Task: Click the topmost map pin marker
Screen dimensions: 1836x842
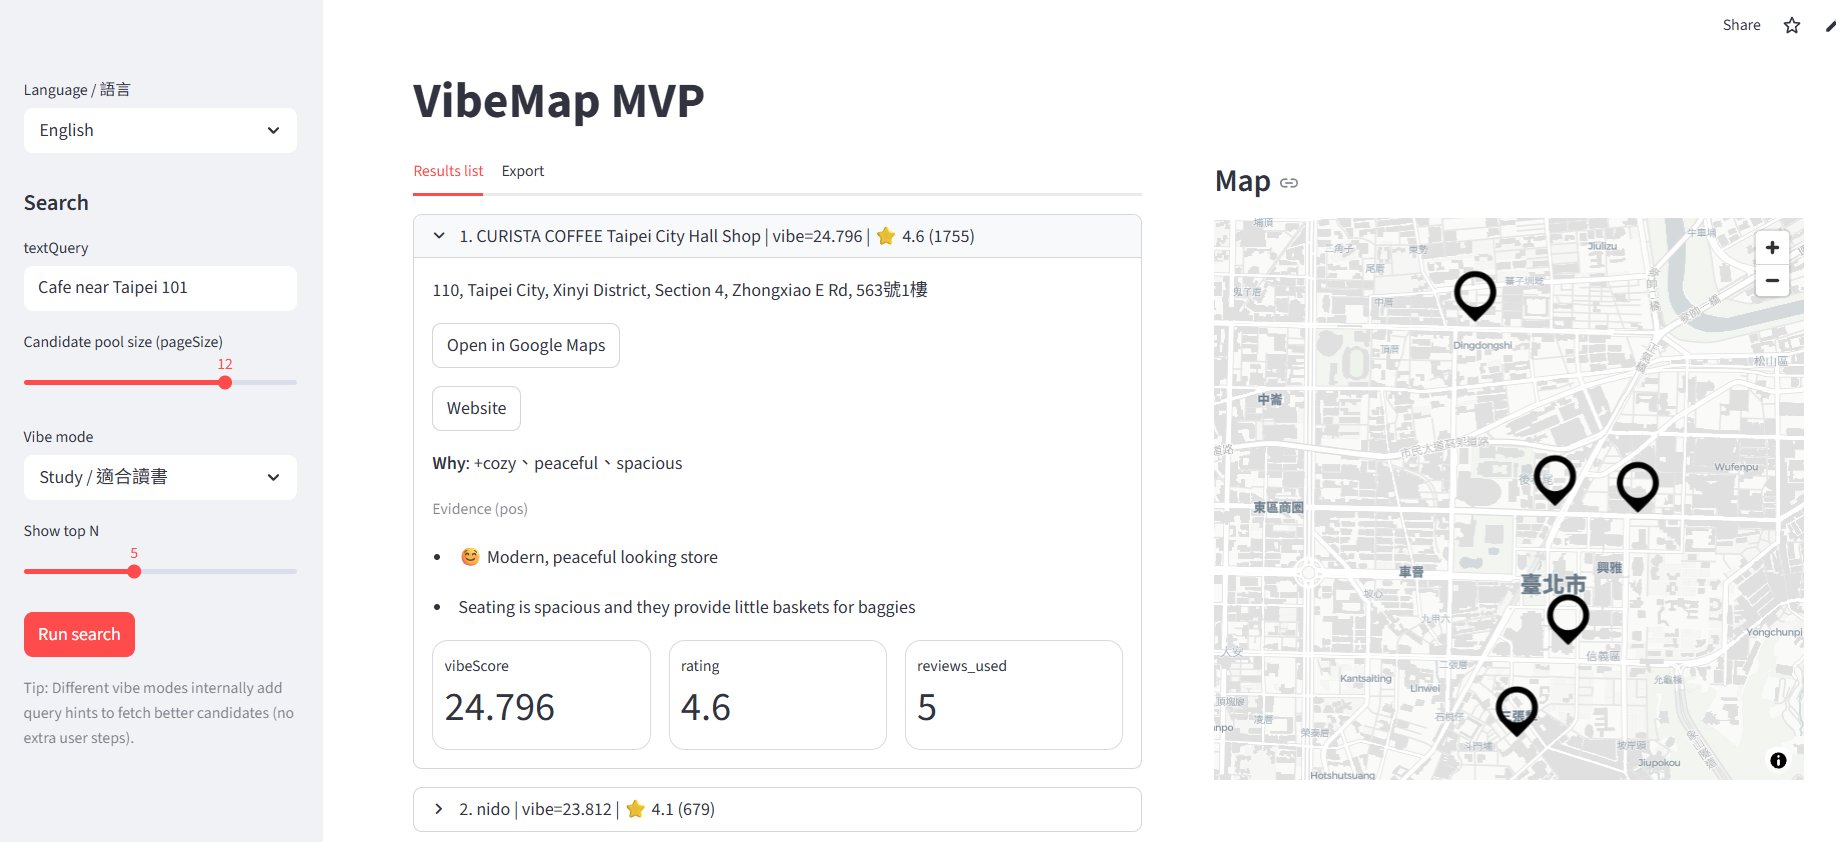Action: click(1474, 293)
